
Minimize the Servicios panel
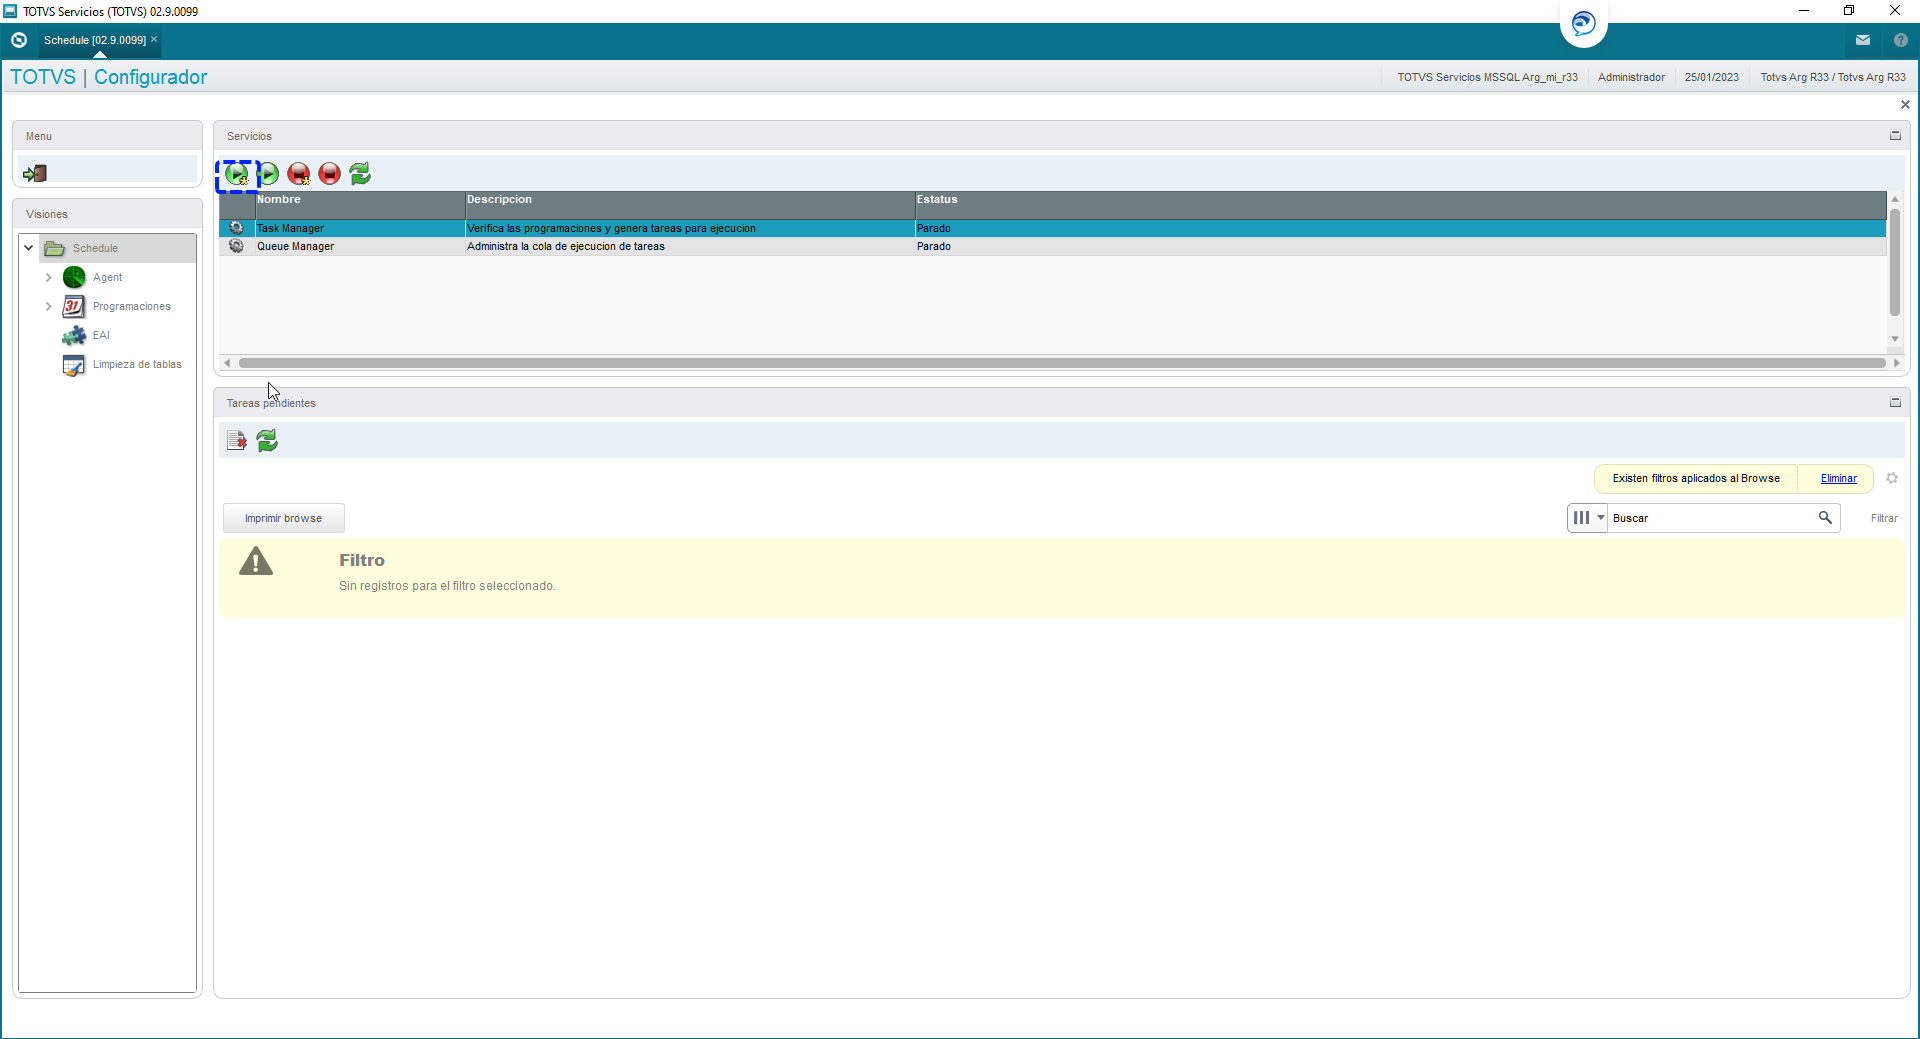(x=1895, y=135)
